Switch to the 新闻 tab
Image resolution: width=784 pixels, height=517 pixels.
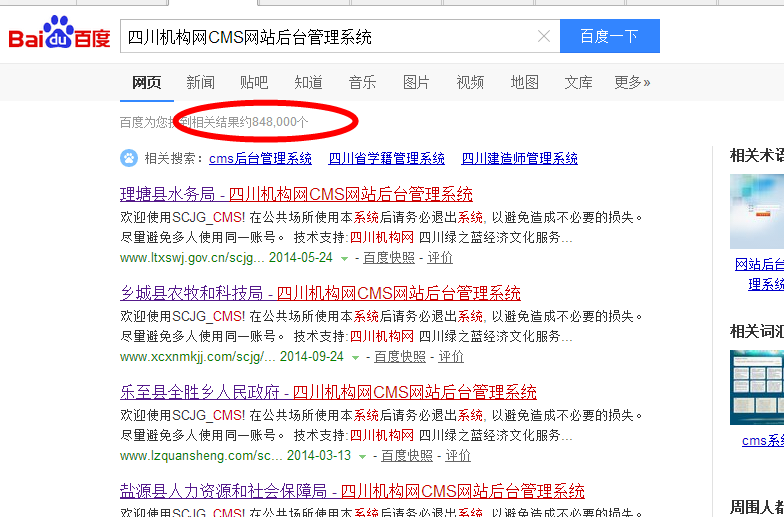coord(200,82)
